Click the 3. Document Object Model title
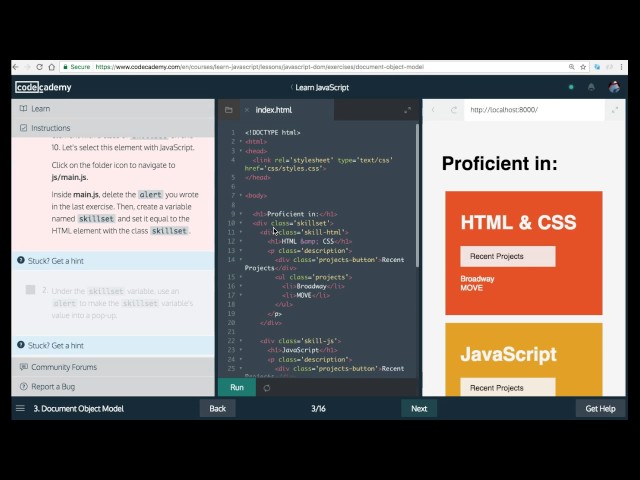The image size is (640, 480). (78, 409)
